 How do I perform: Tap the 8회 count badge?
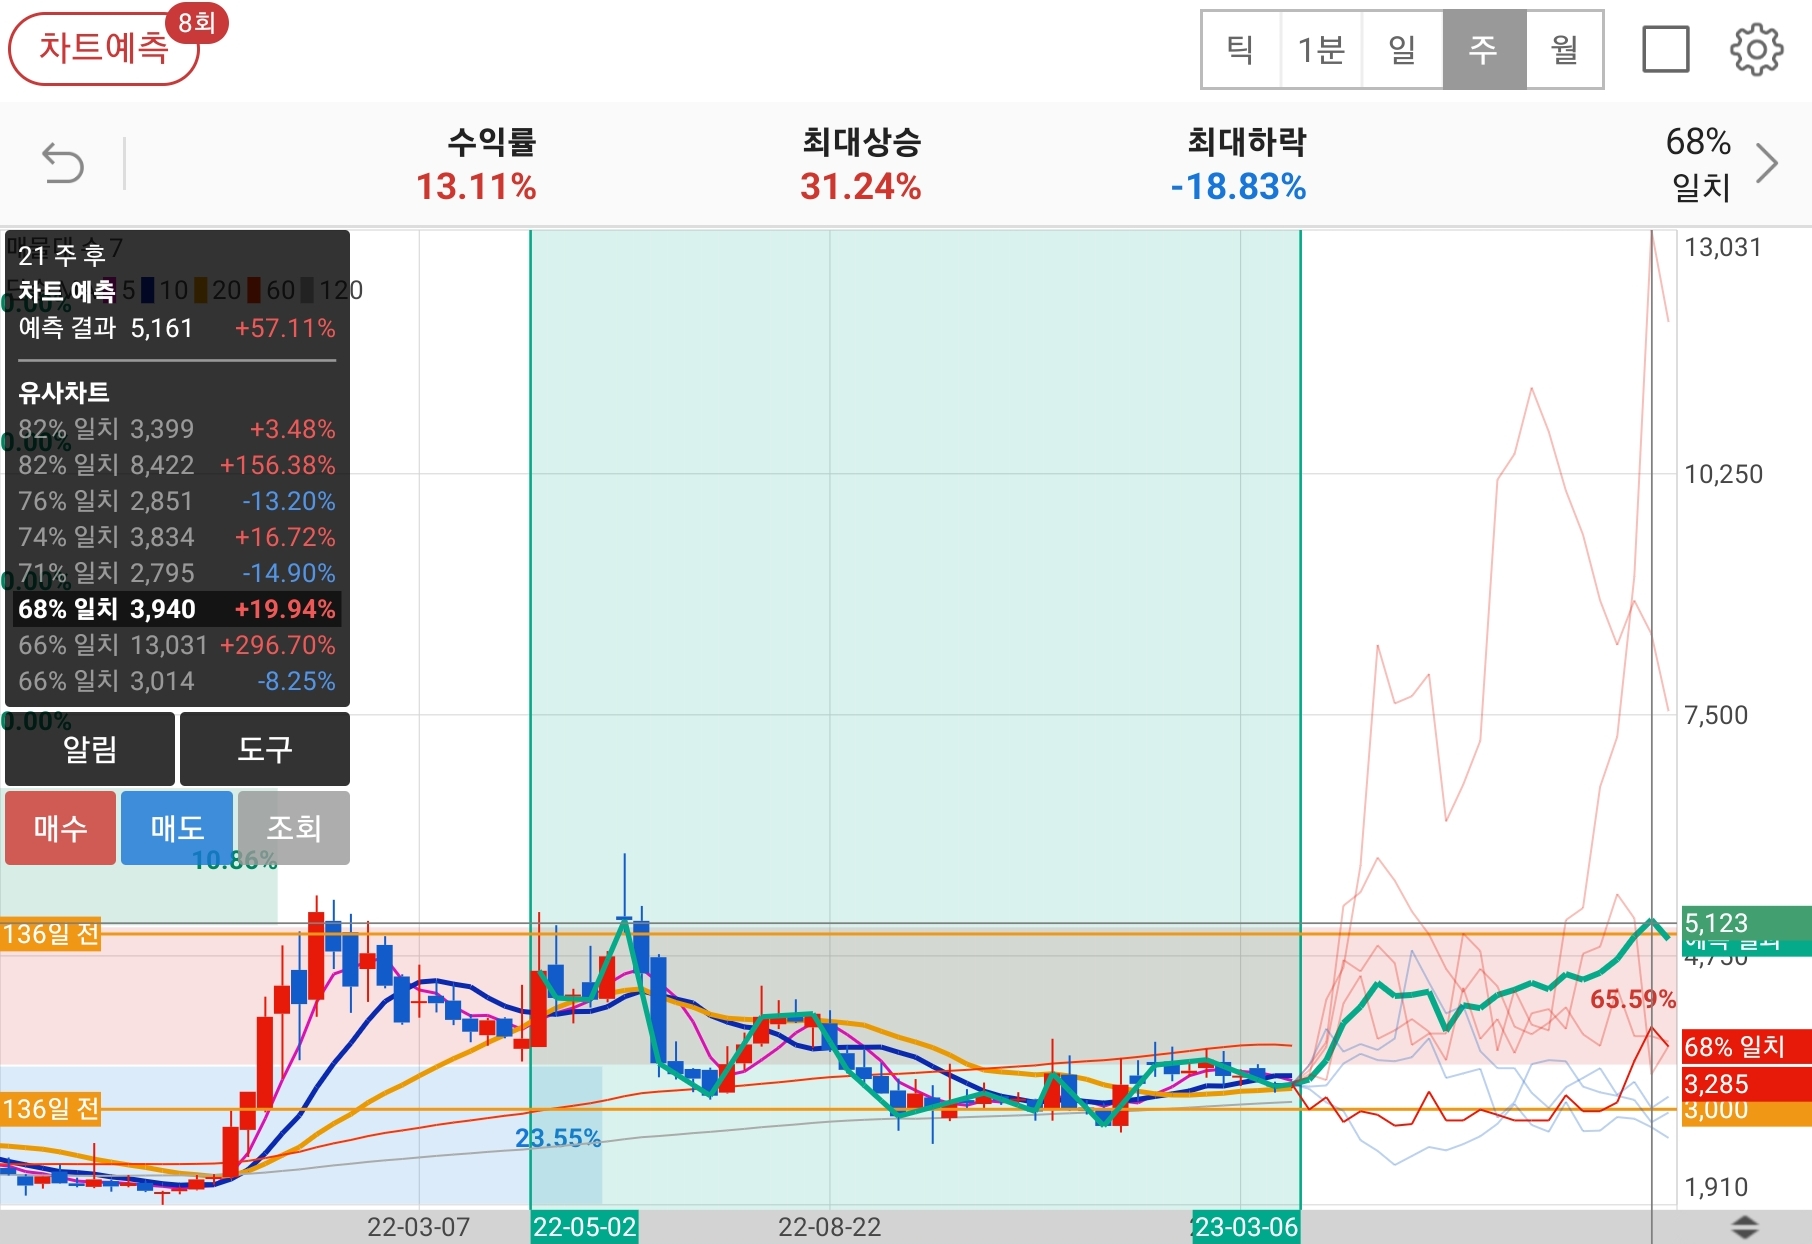click(x=197, y=22)
